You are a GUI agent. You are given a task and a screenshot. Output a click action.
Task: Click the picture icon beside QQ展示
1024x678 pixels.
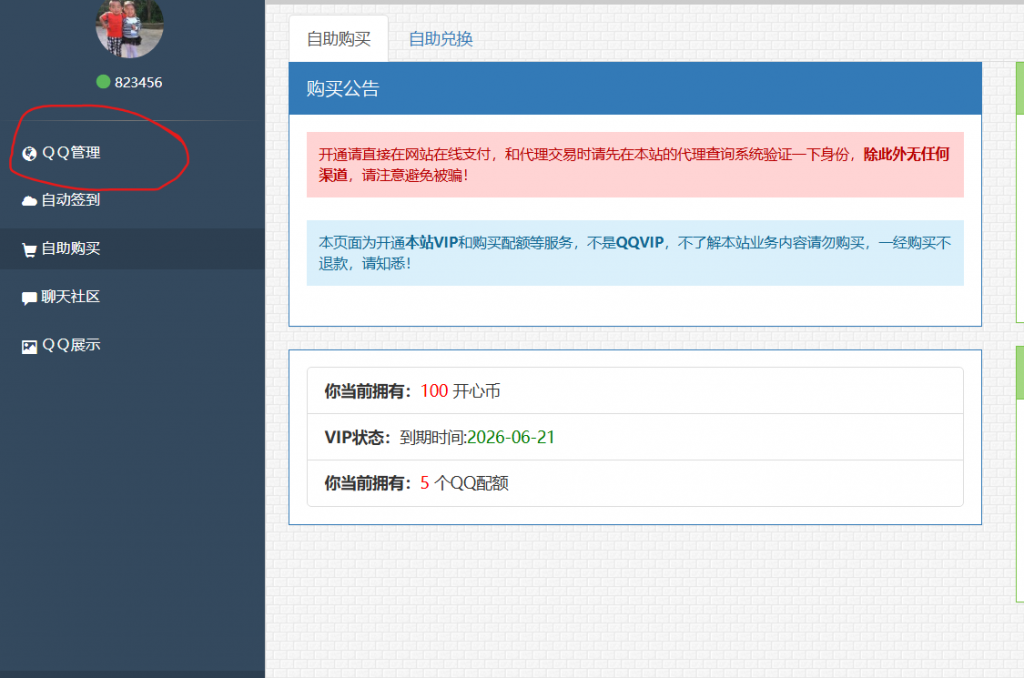[x=29, y=346]
